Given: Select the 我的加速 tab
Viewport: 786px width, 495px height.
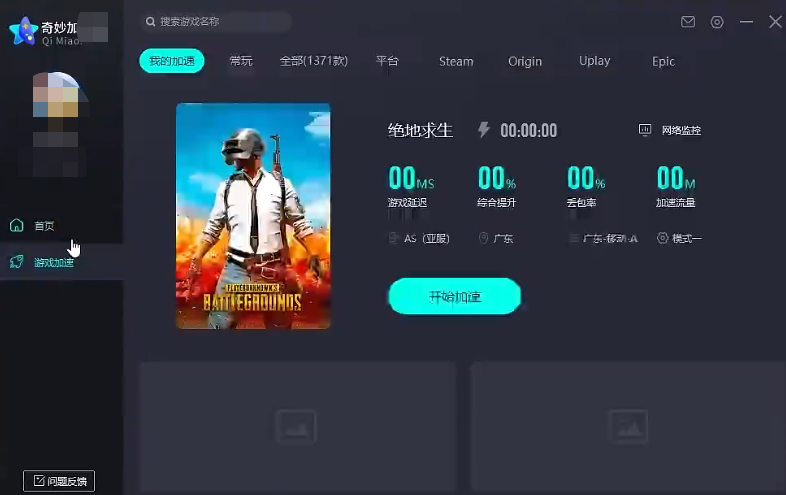Looking at the screenshot, I should tap(171, 61).
